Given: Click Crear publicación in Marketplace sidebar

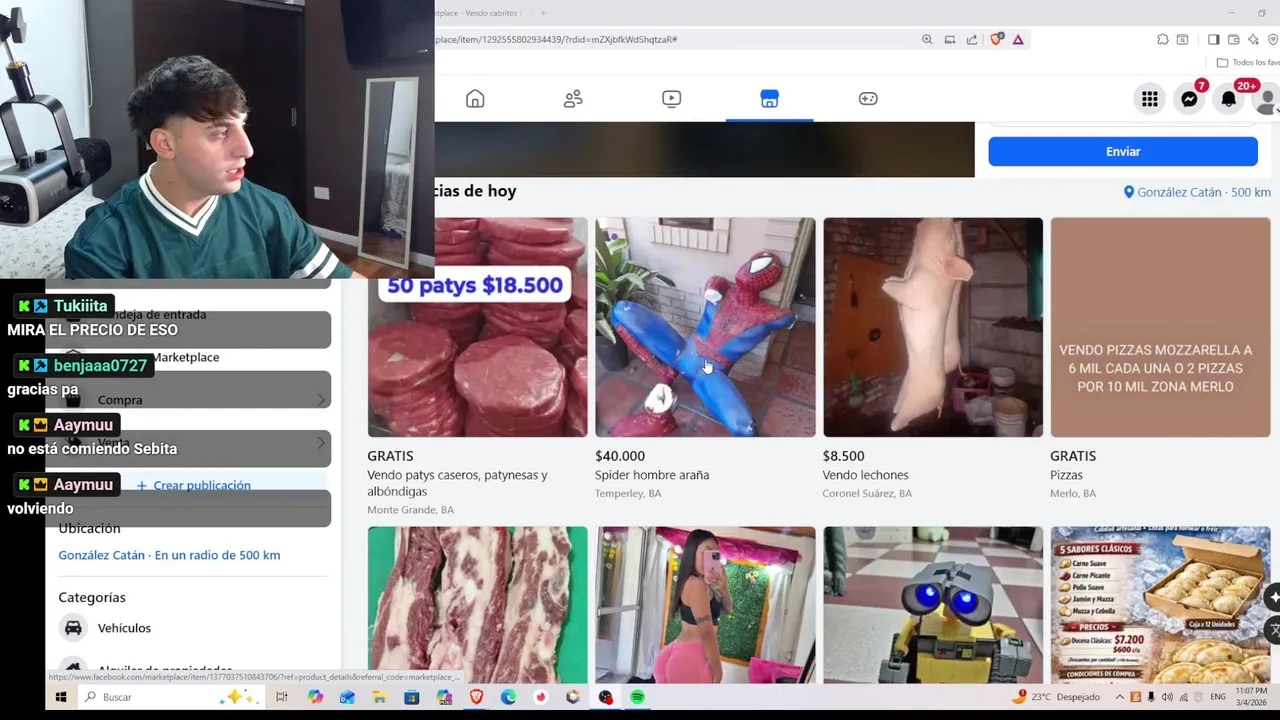Looking at the screenshot, I should coord(193,485).
